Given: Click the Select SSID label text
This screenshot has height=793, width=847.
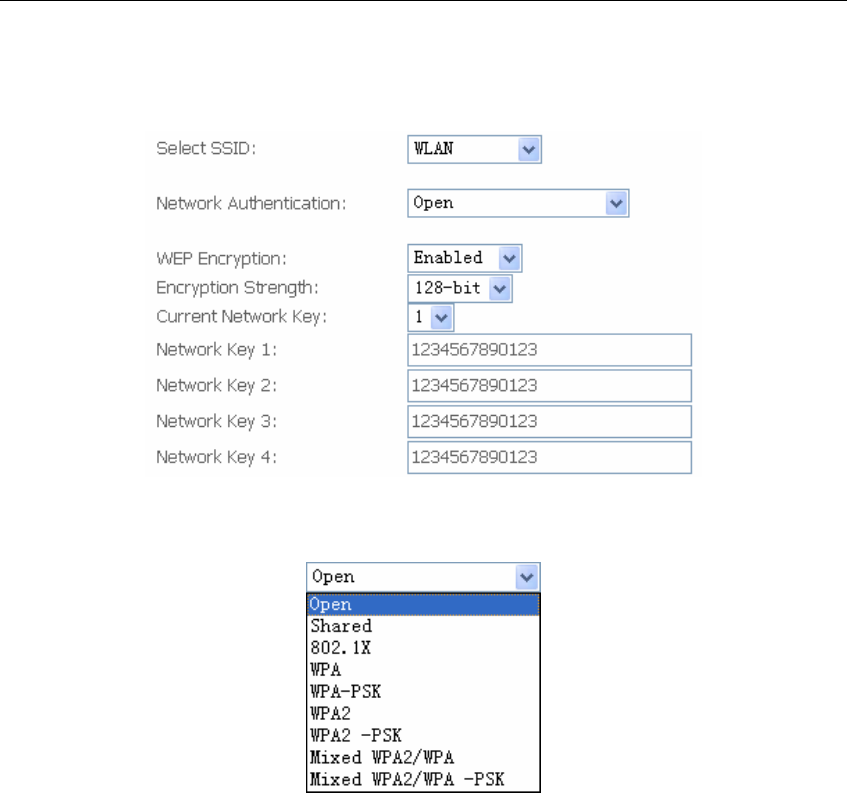Looking at the screenshot, I should pos(206,149).
